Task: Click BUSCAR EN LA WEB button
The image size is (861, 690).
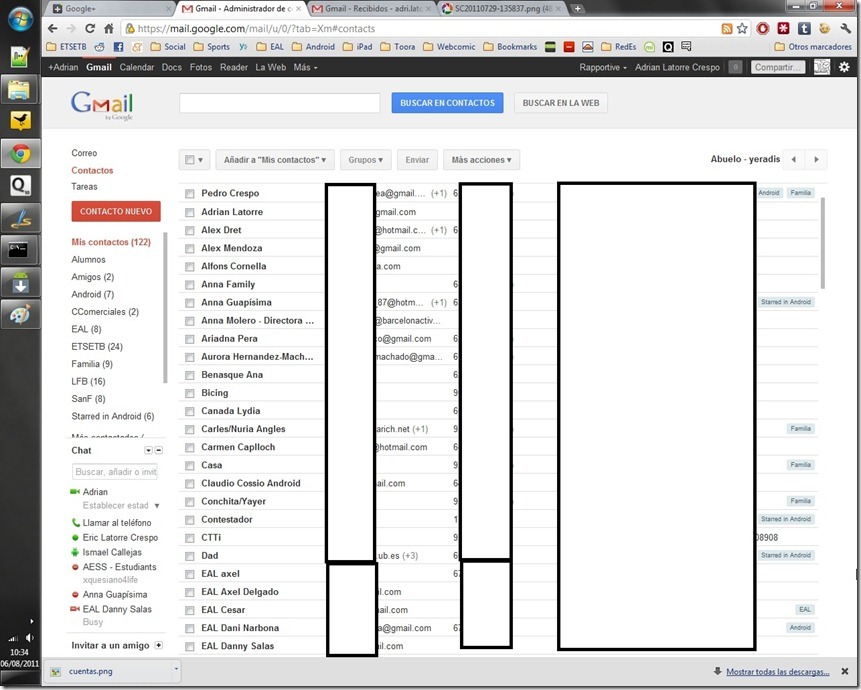Action: click(x=561, y=103)
